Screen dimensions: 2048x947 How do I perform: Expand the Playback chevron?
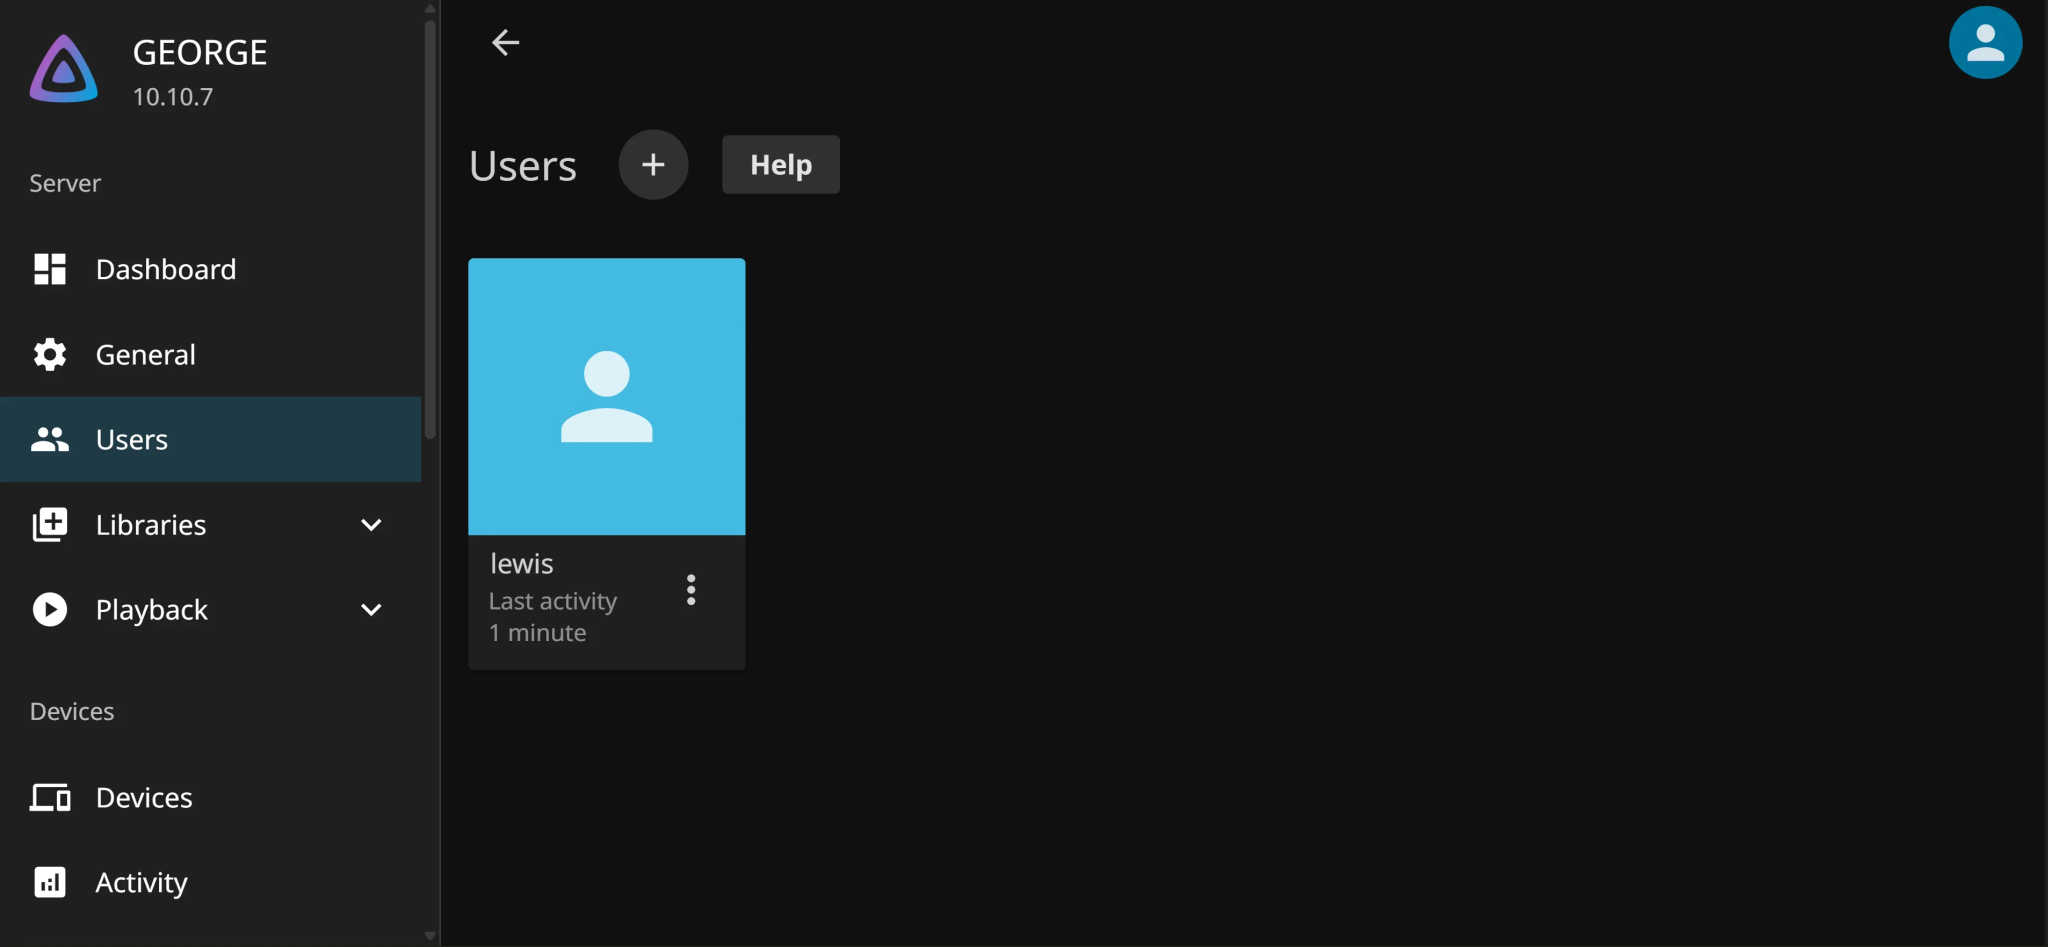[371, 610]
